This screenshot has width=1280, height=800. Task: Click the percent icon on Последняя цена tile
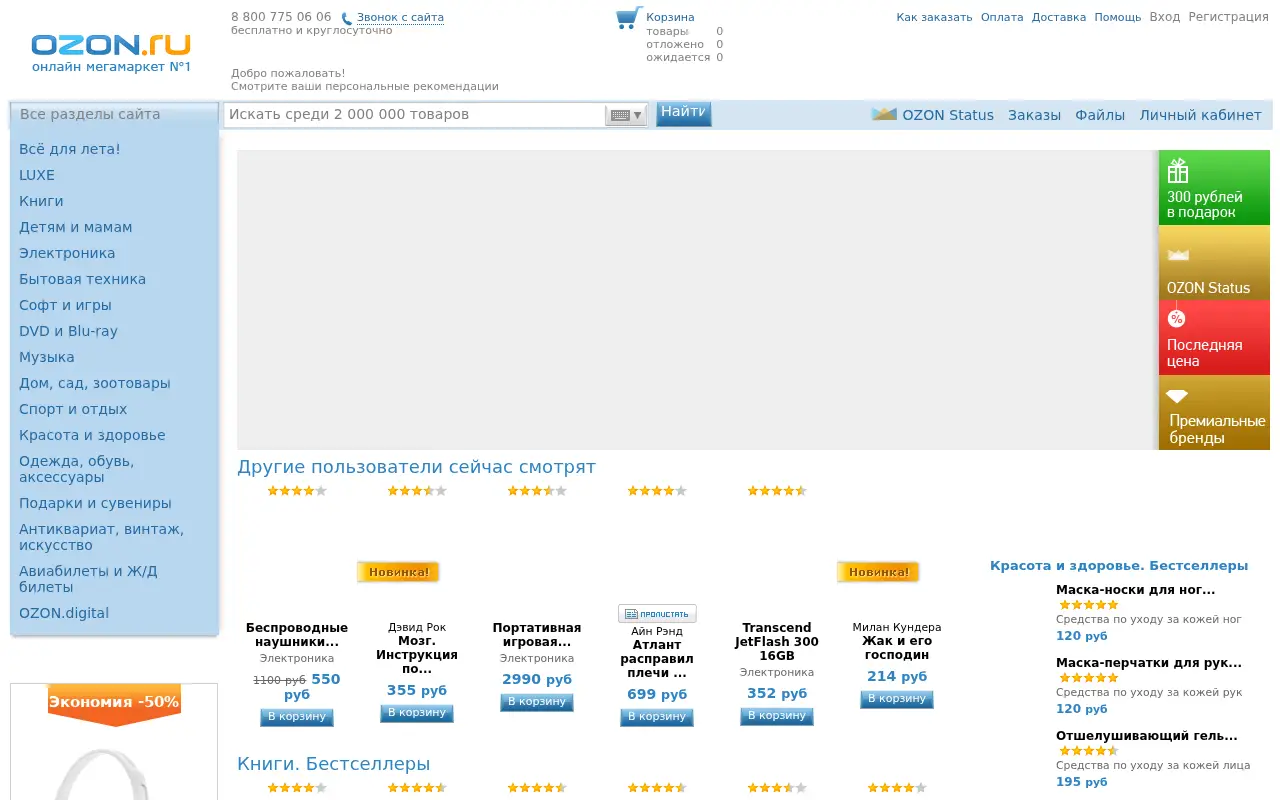(x=1176, y=318)
